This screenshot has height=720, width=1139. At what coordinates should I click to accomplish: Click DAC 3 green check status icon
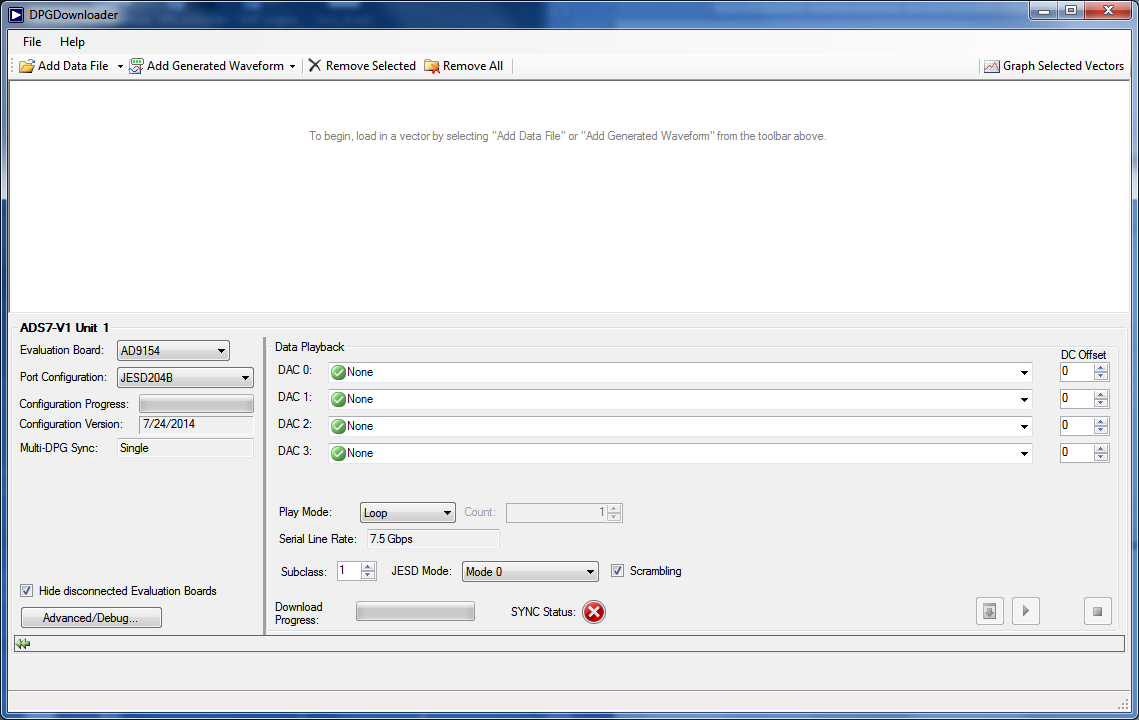pyautogui.click(x=338, y=453)
